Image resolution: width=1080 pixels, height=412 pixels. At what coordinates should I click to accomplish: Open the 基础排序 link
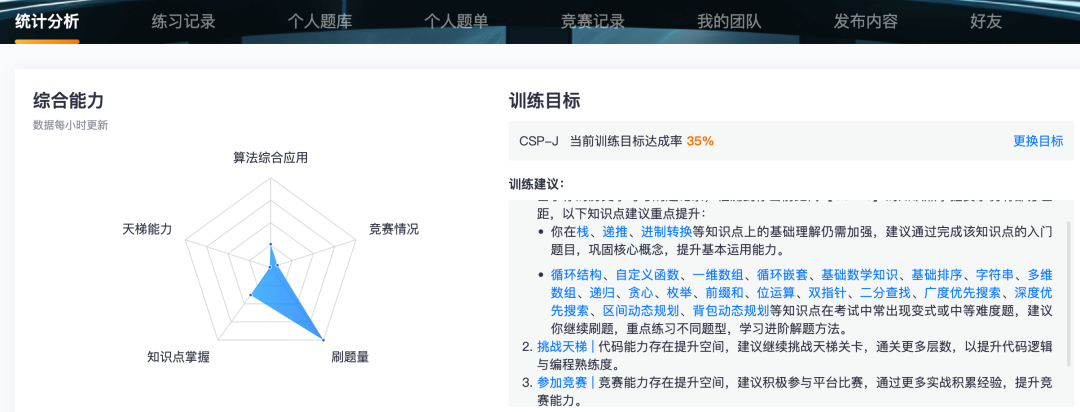click(x=937, y=274)
